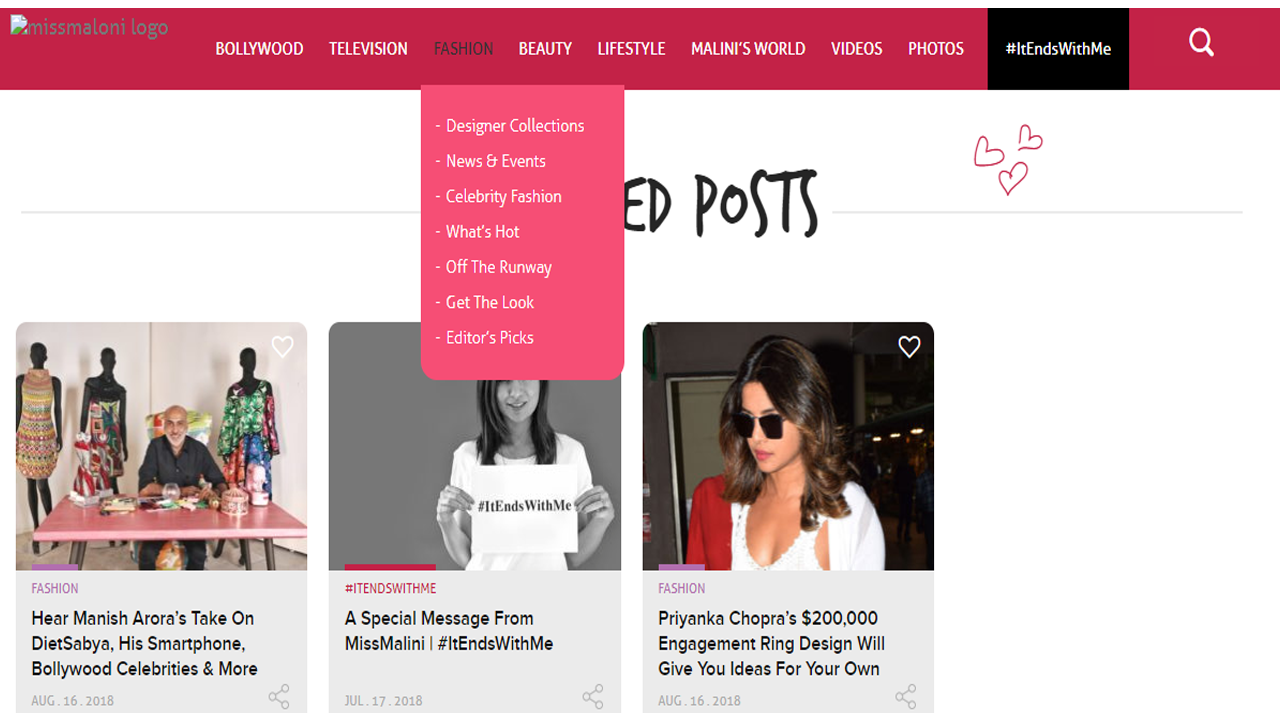Open headline 'A Special Message From MissMalini'
The image size is (1280, 720).
(449, 631)
